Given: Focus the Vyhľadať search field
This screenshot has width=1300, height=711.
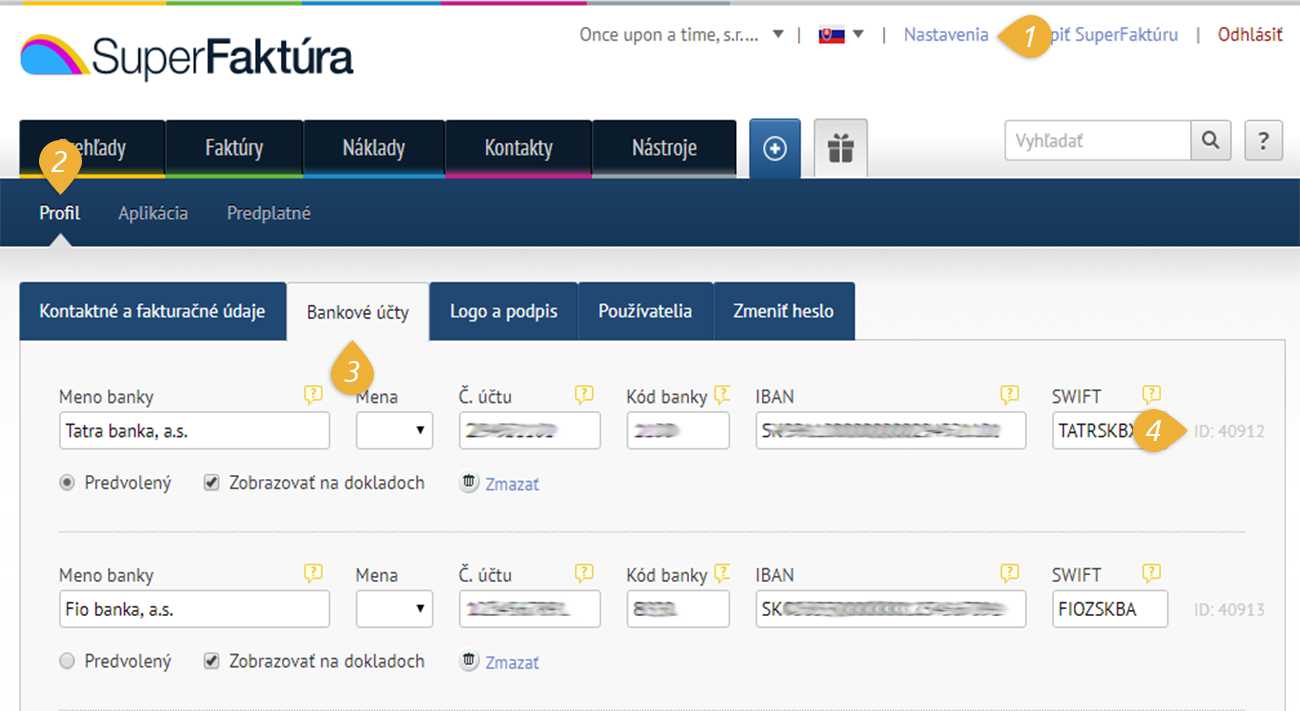Looking at the screenshot, I should tap(1098, 141).
